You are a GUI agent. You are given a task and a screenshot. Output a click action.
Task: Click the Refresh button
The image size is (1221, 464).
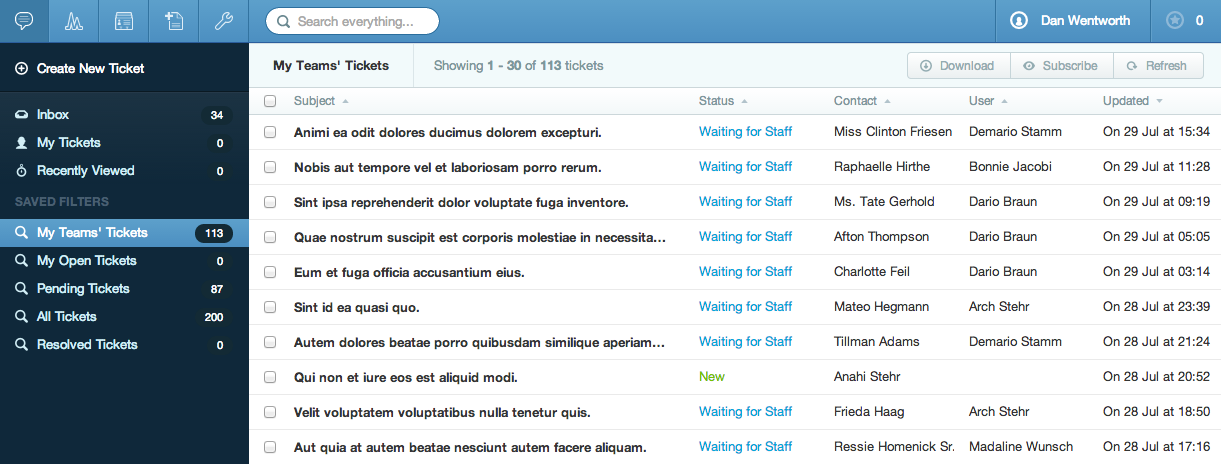pos(1158,66)
